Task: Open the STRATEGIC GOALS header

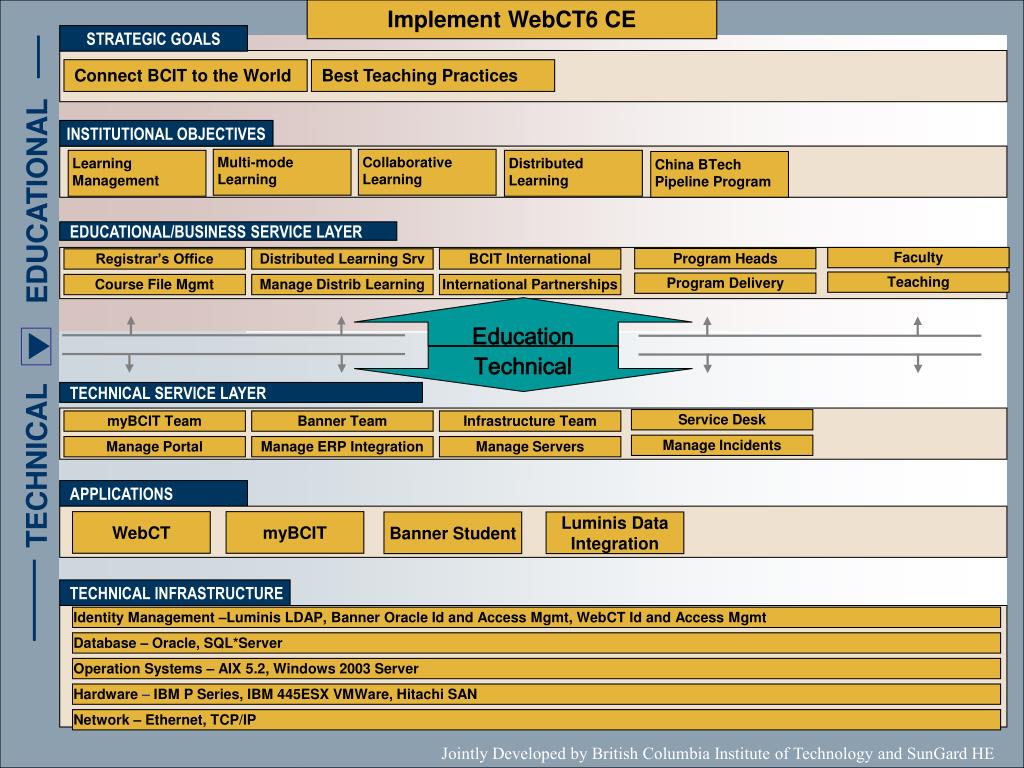Action: point(153,39)
